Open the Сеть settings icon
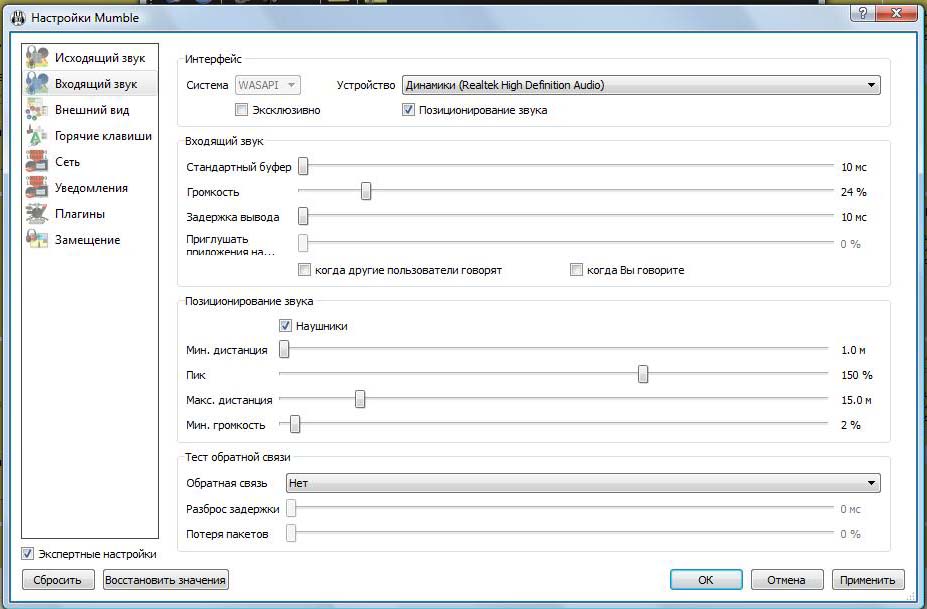 (37, 162)
